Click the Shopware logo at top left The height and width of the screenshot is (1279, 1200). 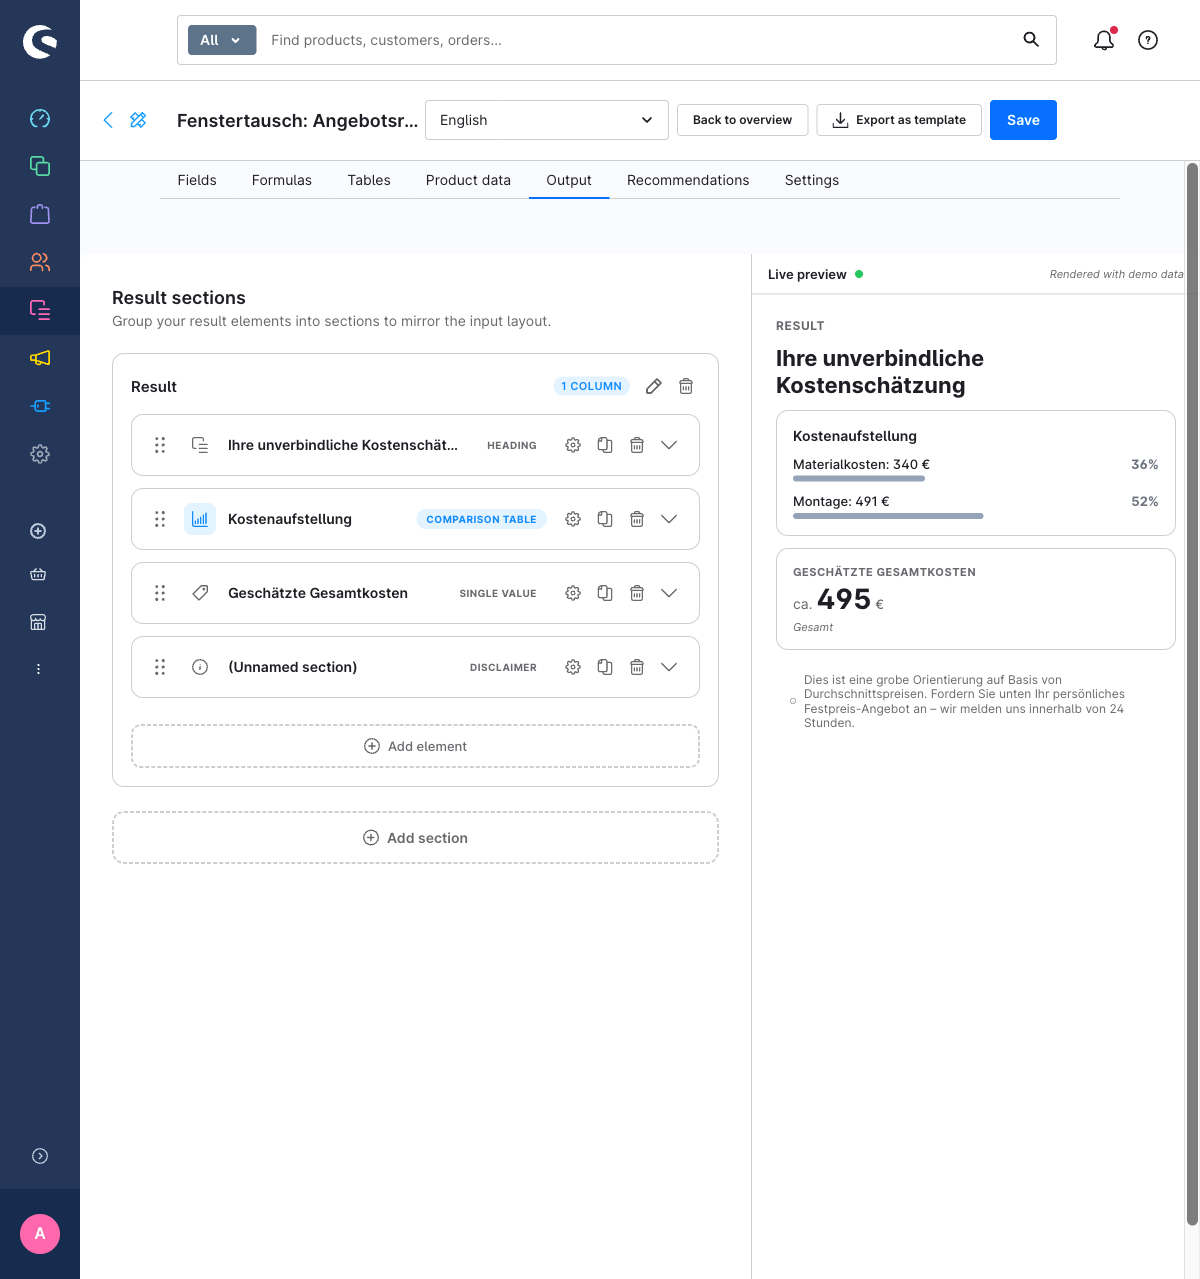[40, 41]
